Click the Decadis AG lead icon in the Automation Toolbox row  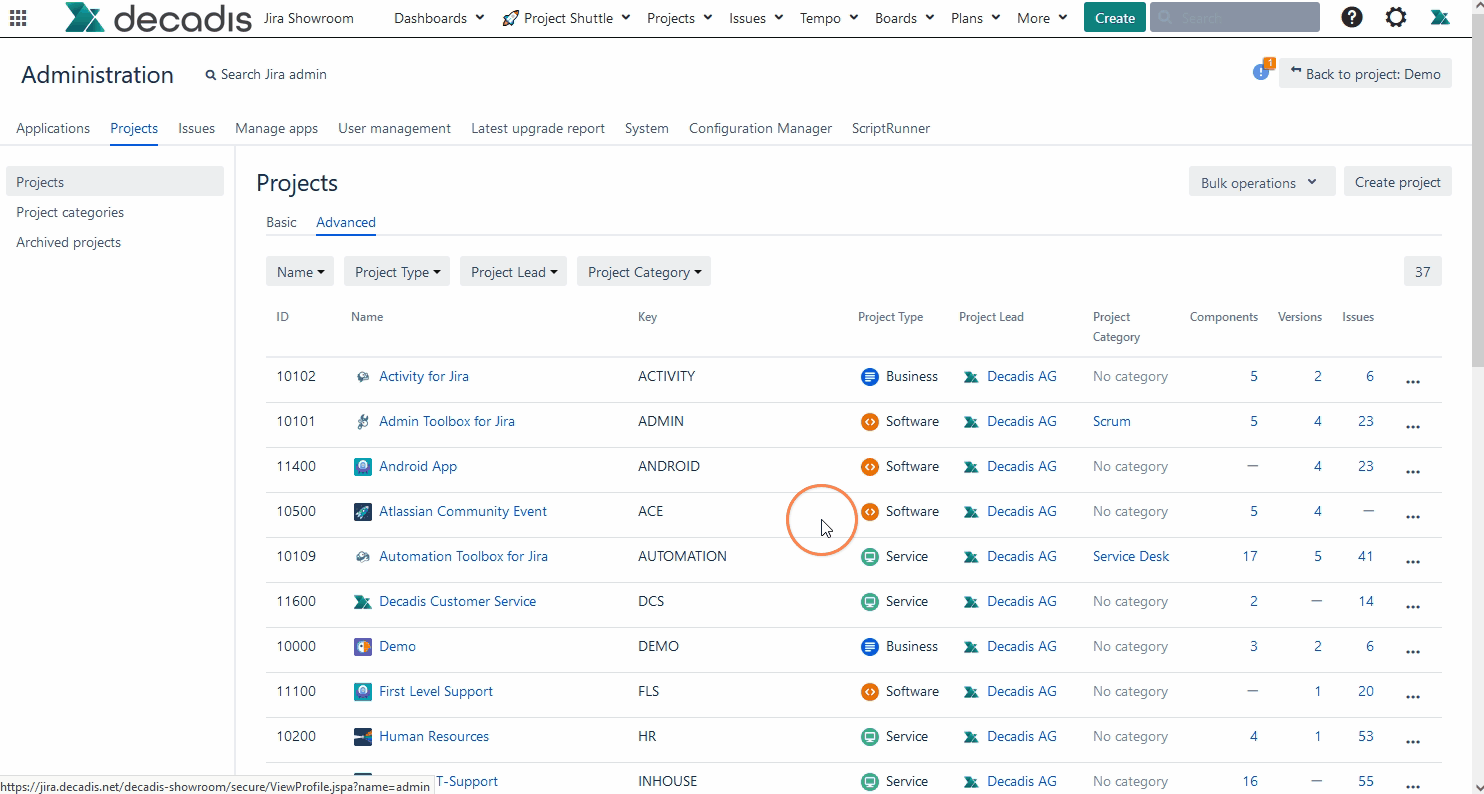[x=969, y=556]
